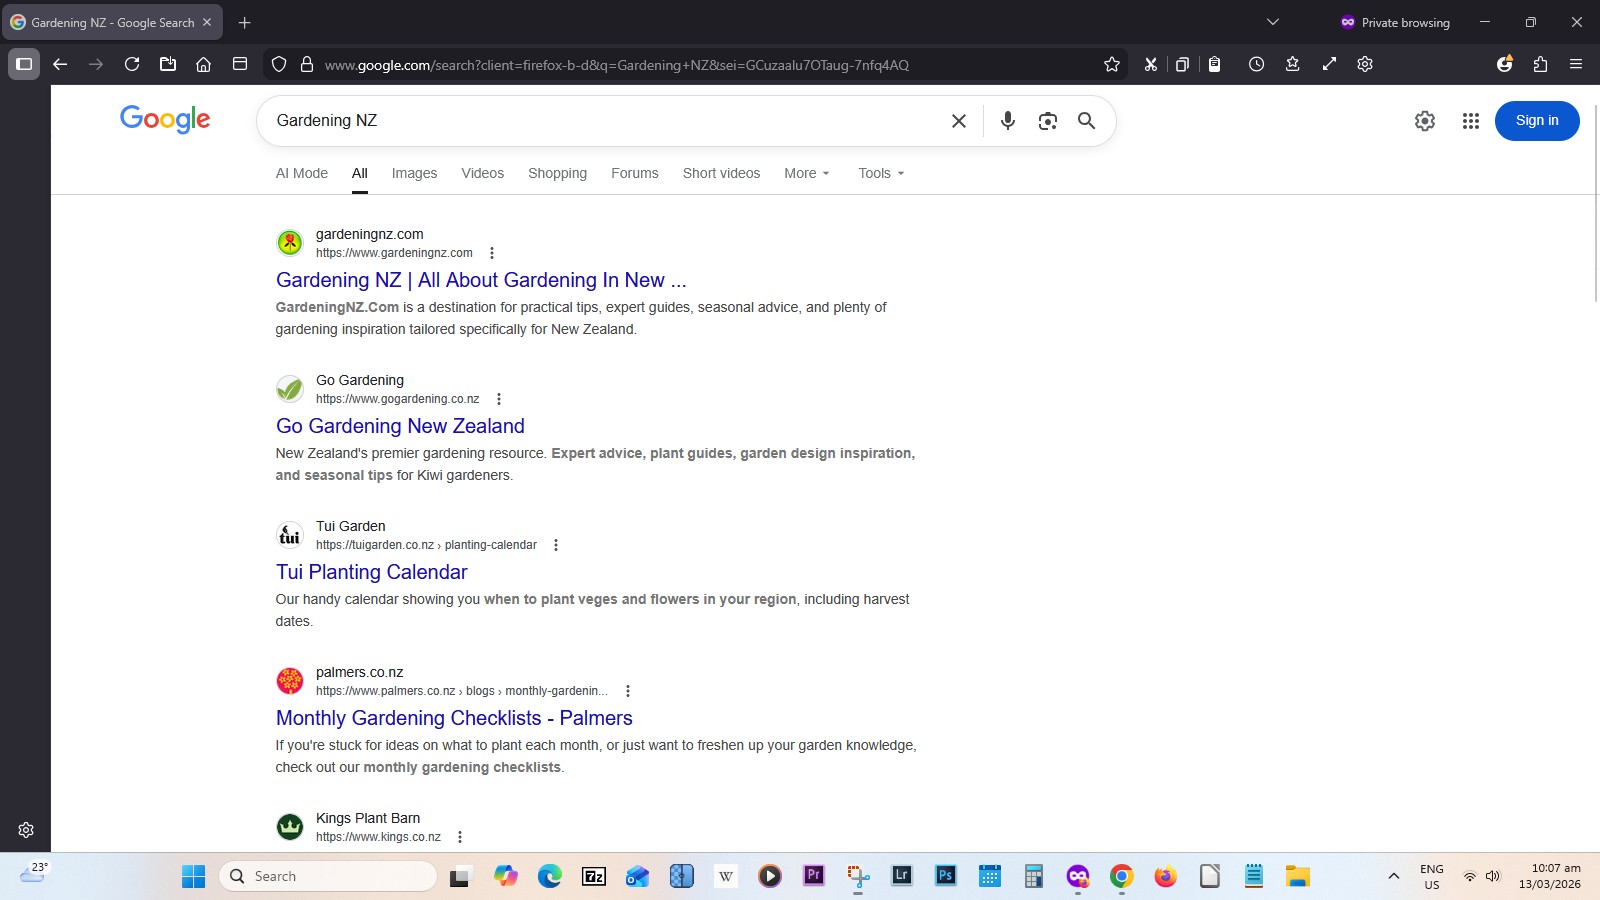Expand the More search filters dropdown
Screen dimensions: 1600x900
pos(806,173)
